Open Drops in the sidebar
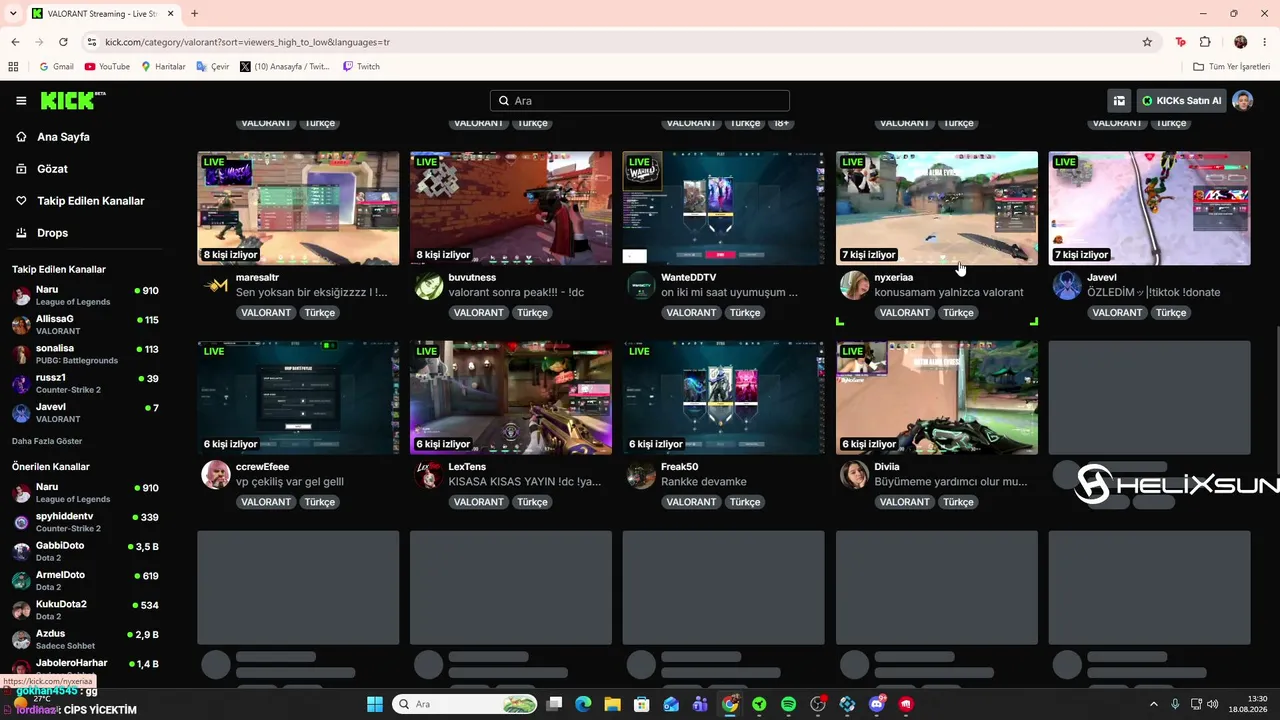The width and height of the screenshot is (1280, 720). pos(52,233)
